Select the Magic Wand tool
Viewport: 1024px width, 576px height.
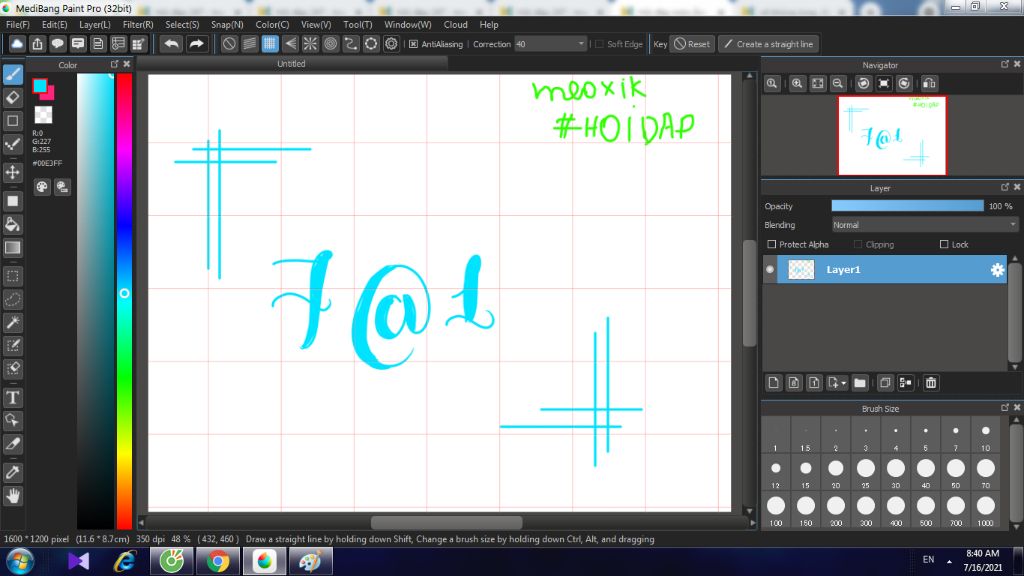coord(12,323)
